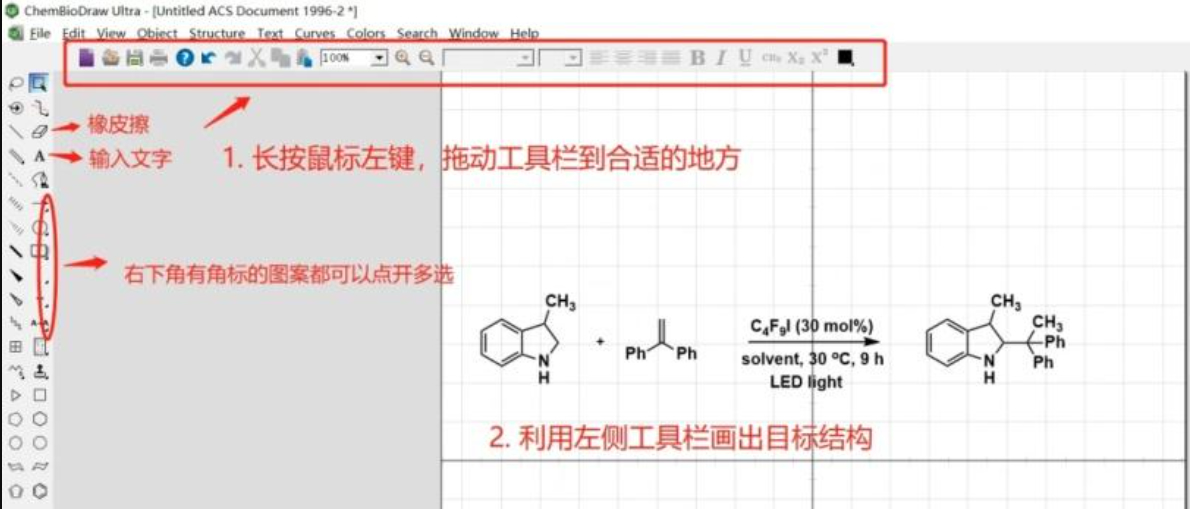Screen dimensions: 1190x509
Task: Select the Eraser tool
Action: coord(40,130)
